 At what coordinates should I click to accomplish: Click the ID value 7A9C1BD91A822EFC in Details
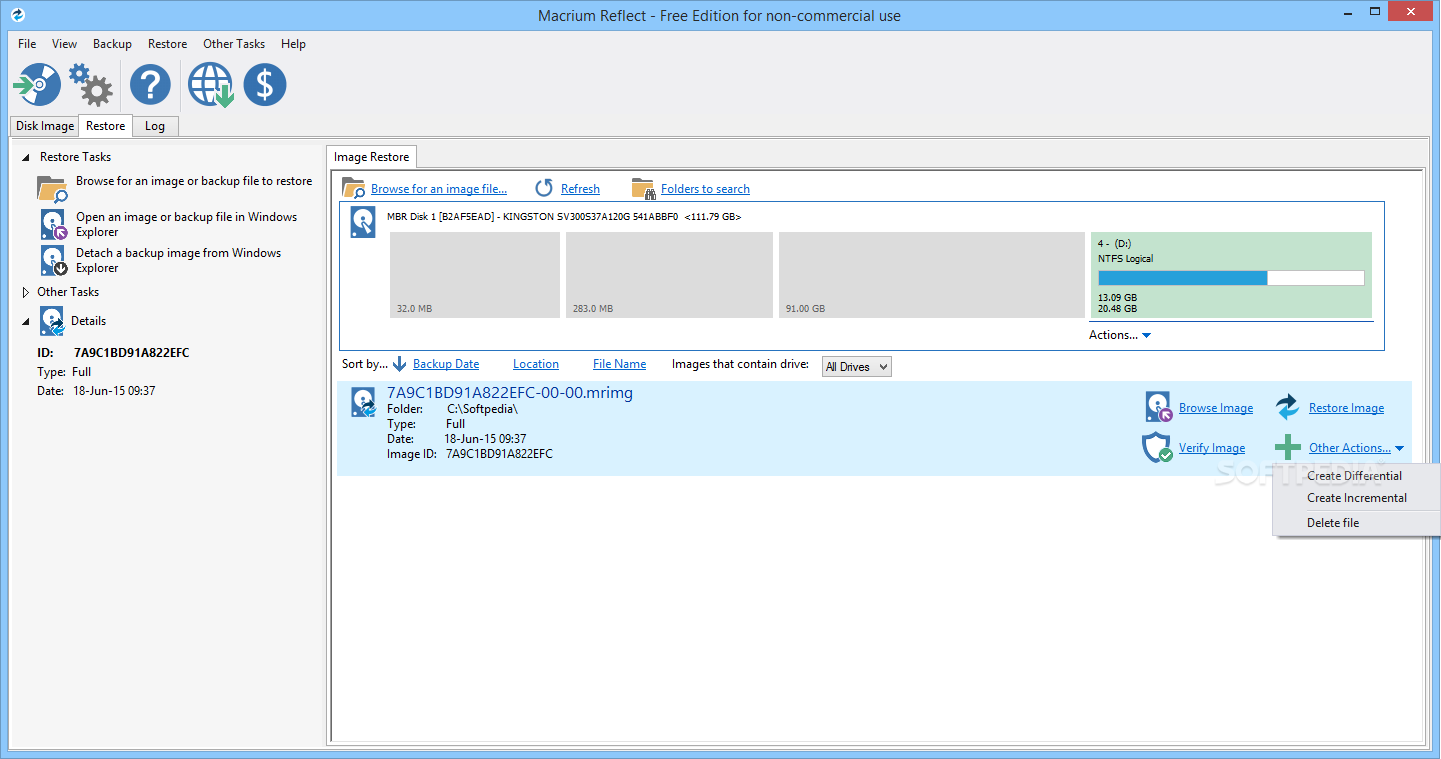click(x=132, y=353)
